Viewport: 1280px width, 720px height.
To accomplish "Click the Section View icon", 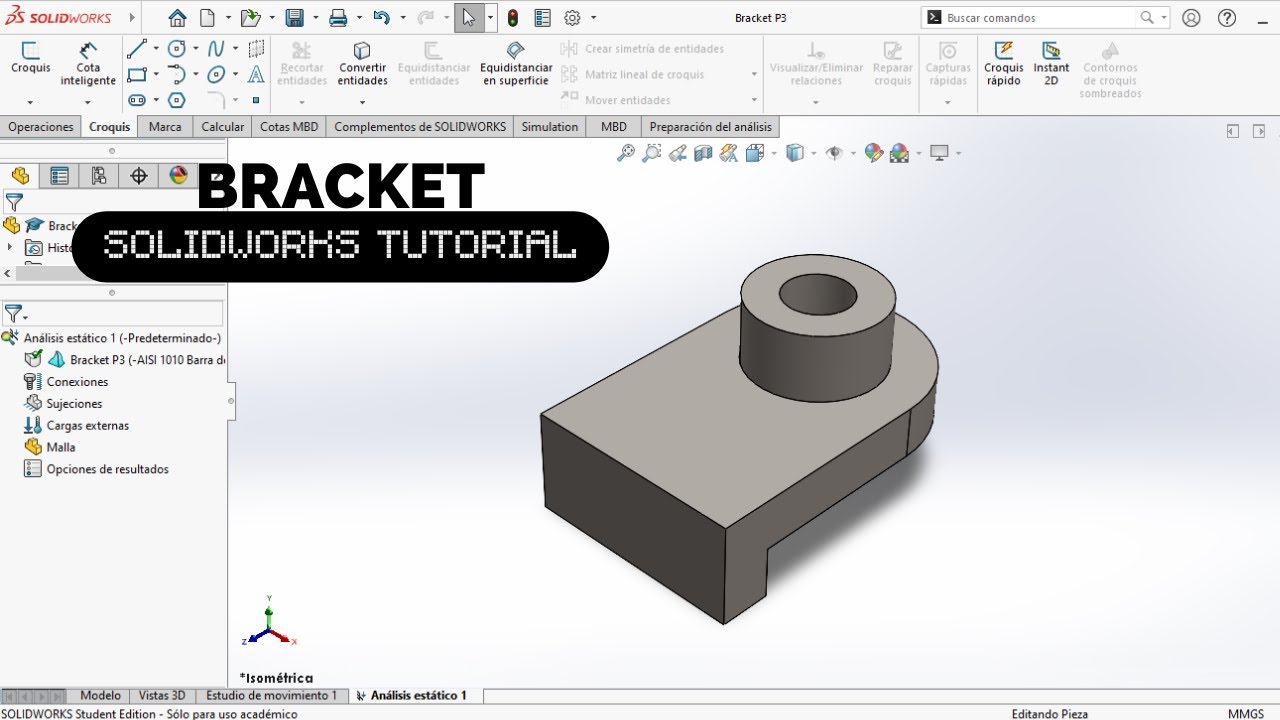I will [703, 152].
